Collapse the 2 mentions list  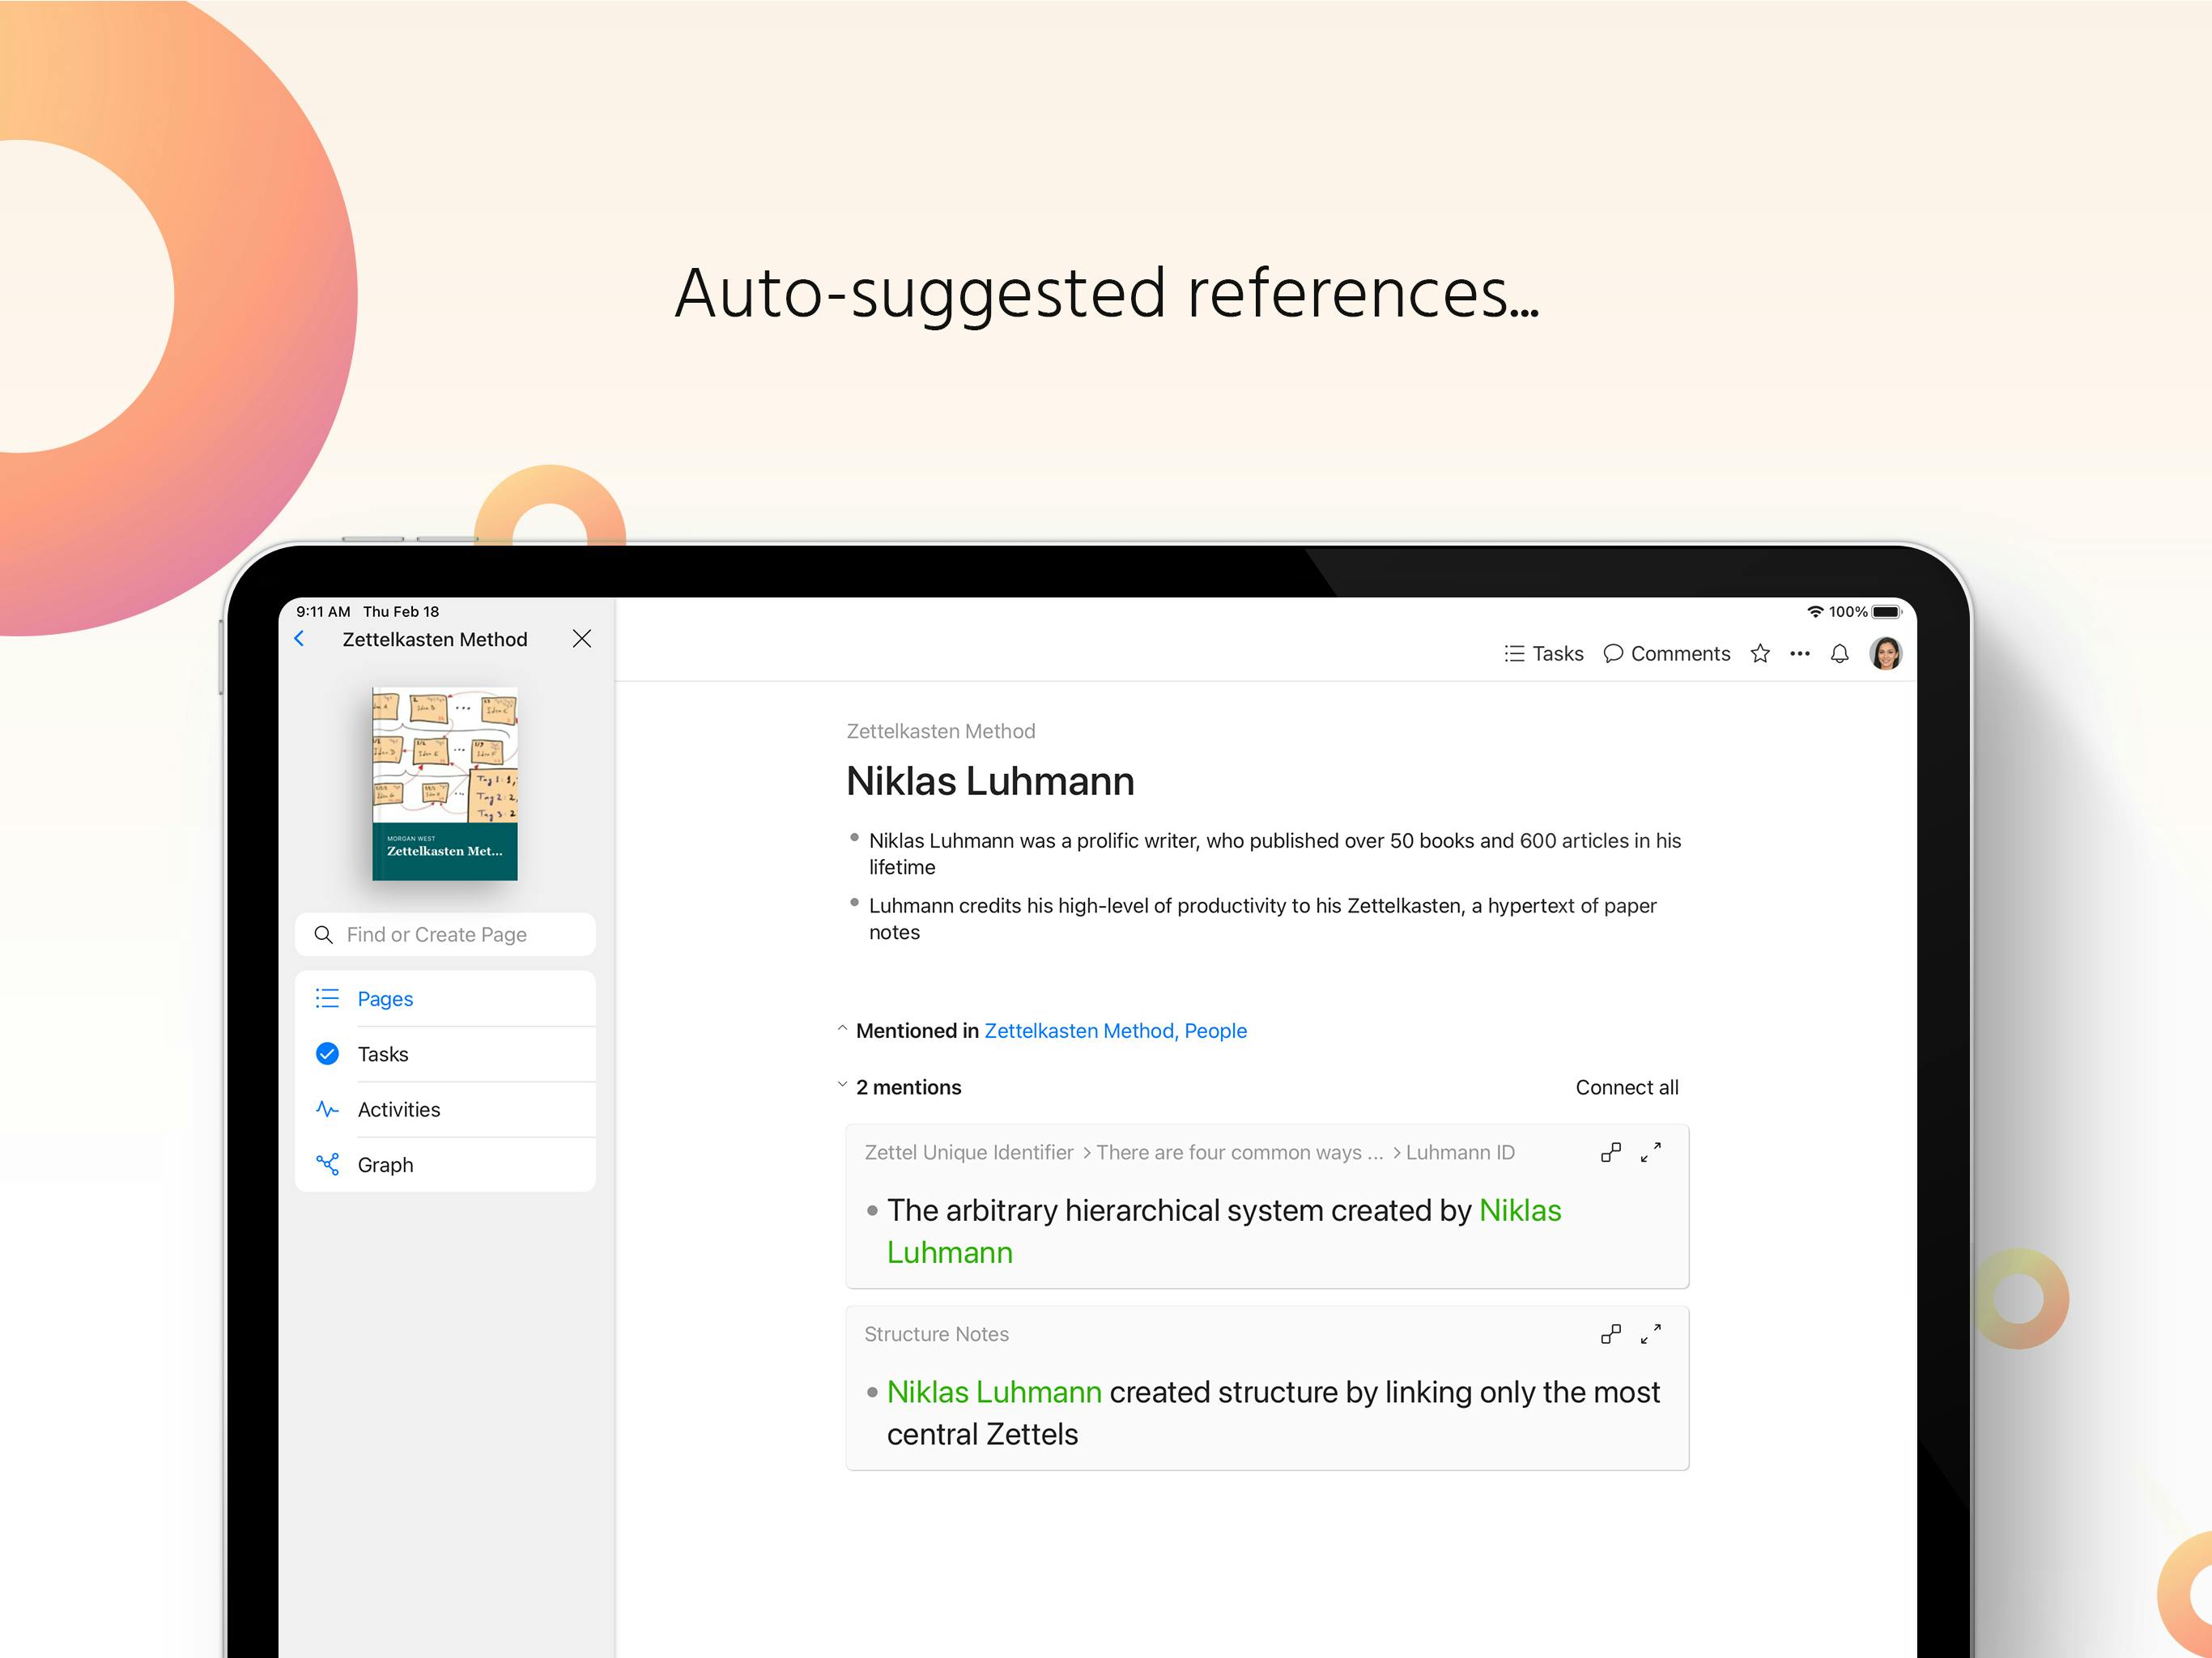point(842,1085)
